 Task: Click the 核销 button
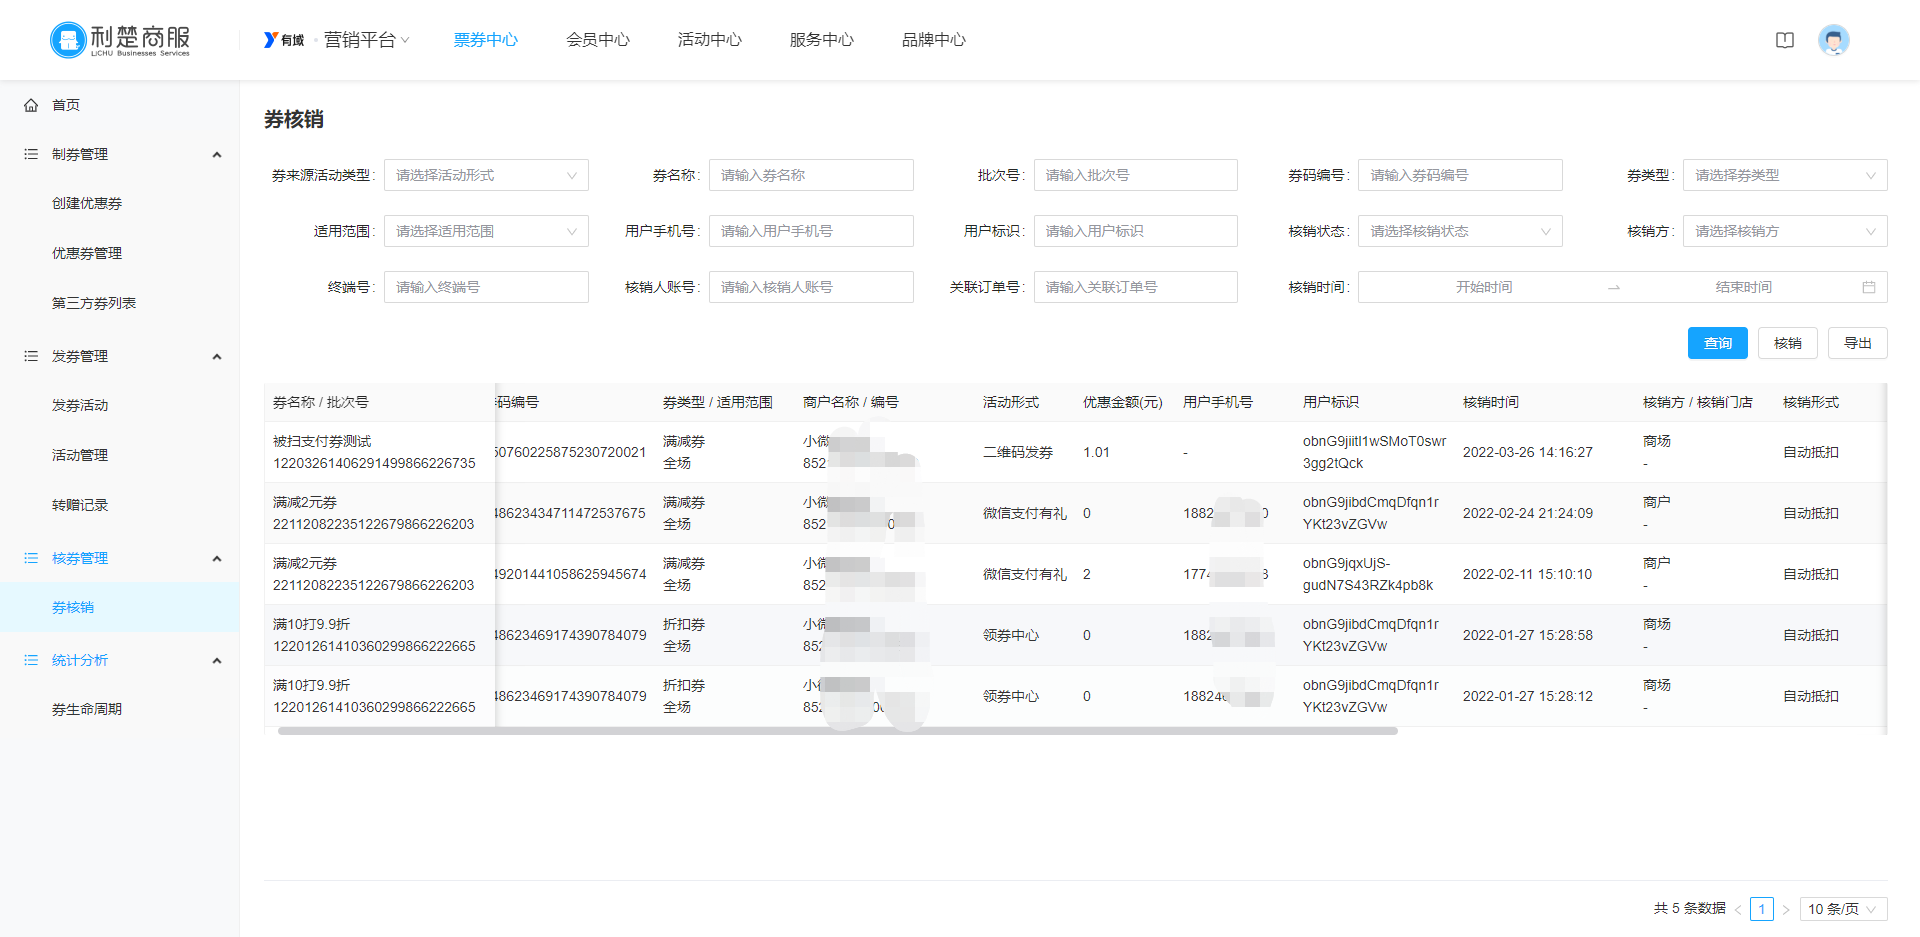click(x=1788, y=343)
